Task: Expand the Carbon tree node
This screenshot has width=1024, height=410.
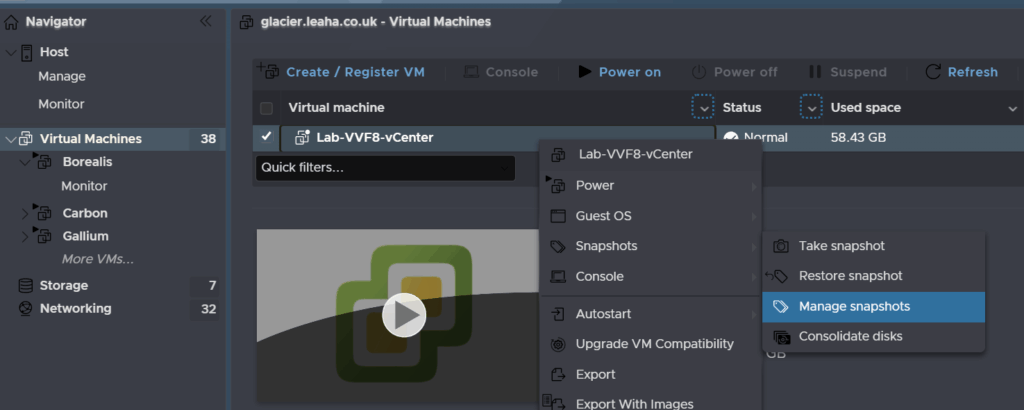Action: (25, 213)
